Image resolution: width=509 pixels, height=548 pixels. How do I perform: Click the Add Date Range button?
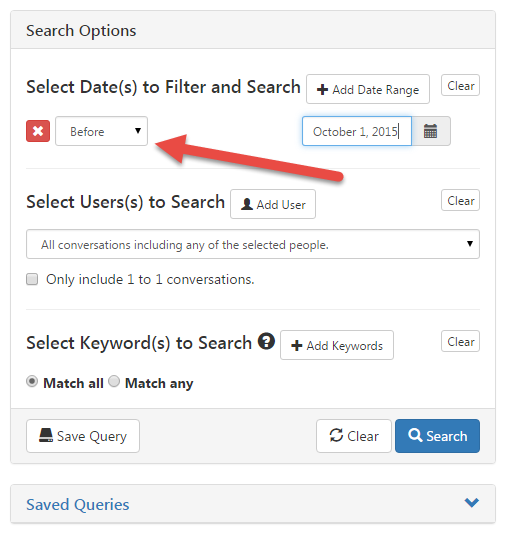tap(368, 89)
